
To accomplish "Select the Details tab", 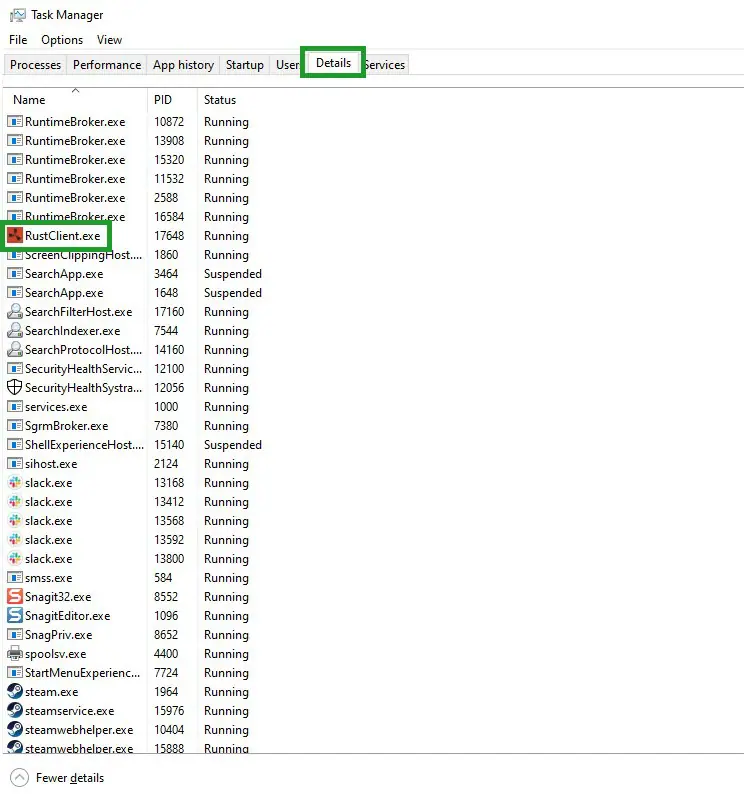I will coord(333,63).
